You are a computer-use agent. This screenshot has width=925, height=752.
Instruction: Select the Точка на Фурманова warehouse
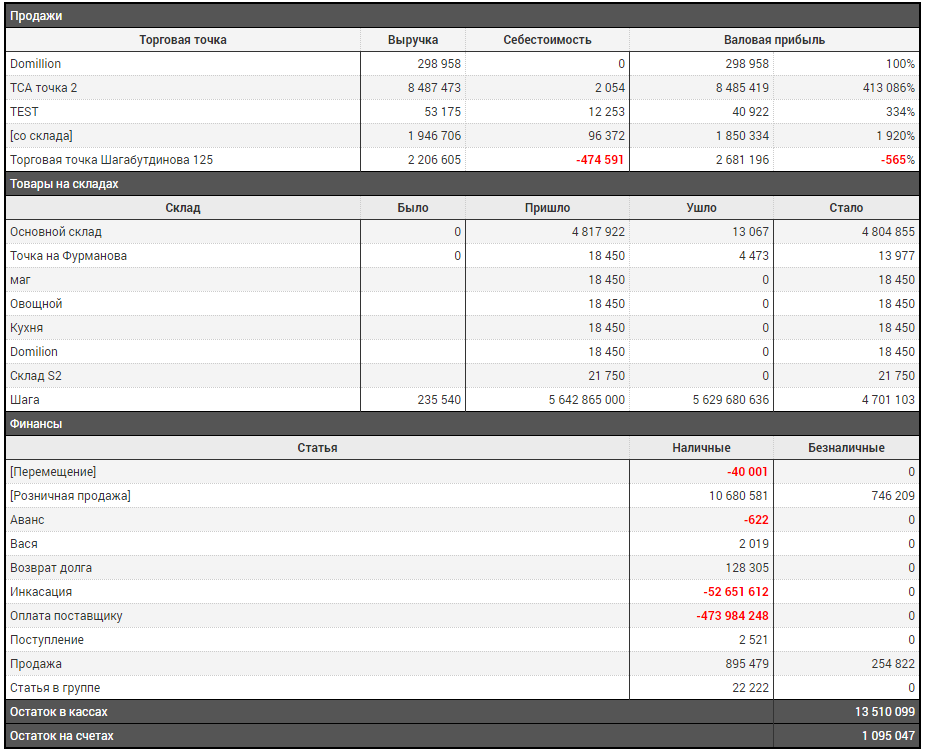tap(68, 256)
